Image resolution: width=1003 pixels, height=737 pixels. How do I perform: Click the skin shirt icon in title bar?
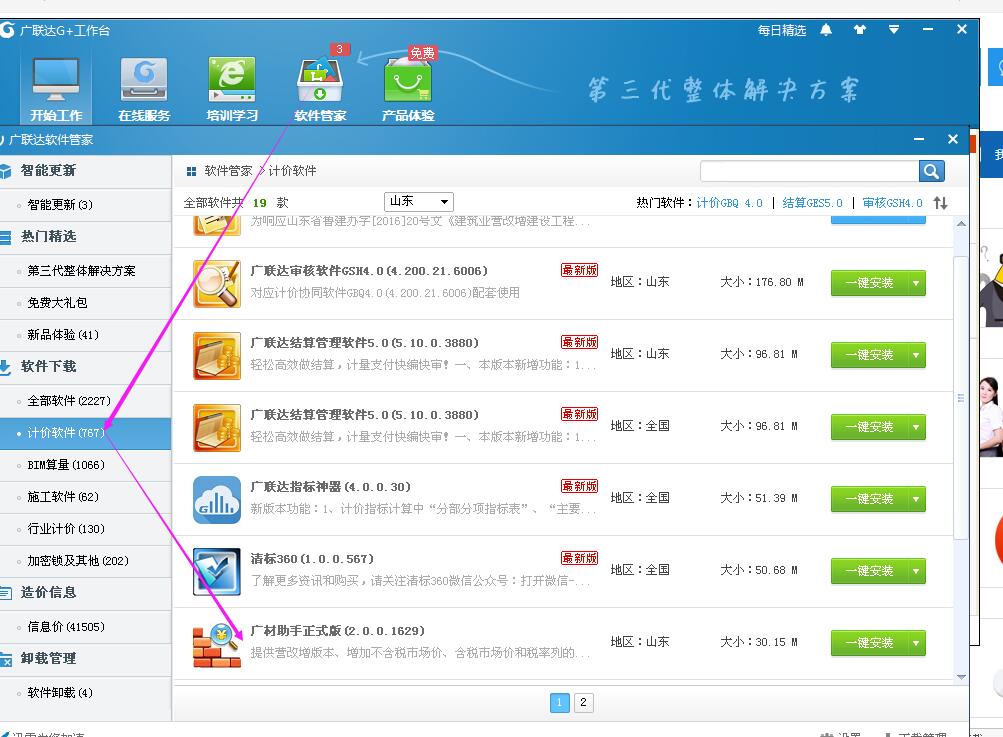(860, 29)
